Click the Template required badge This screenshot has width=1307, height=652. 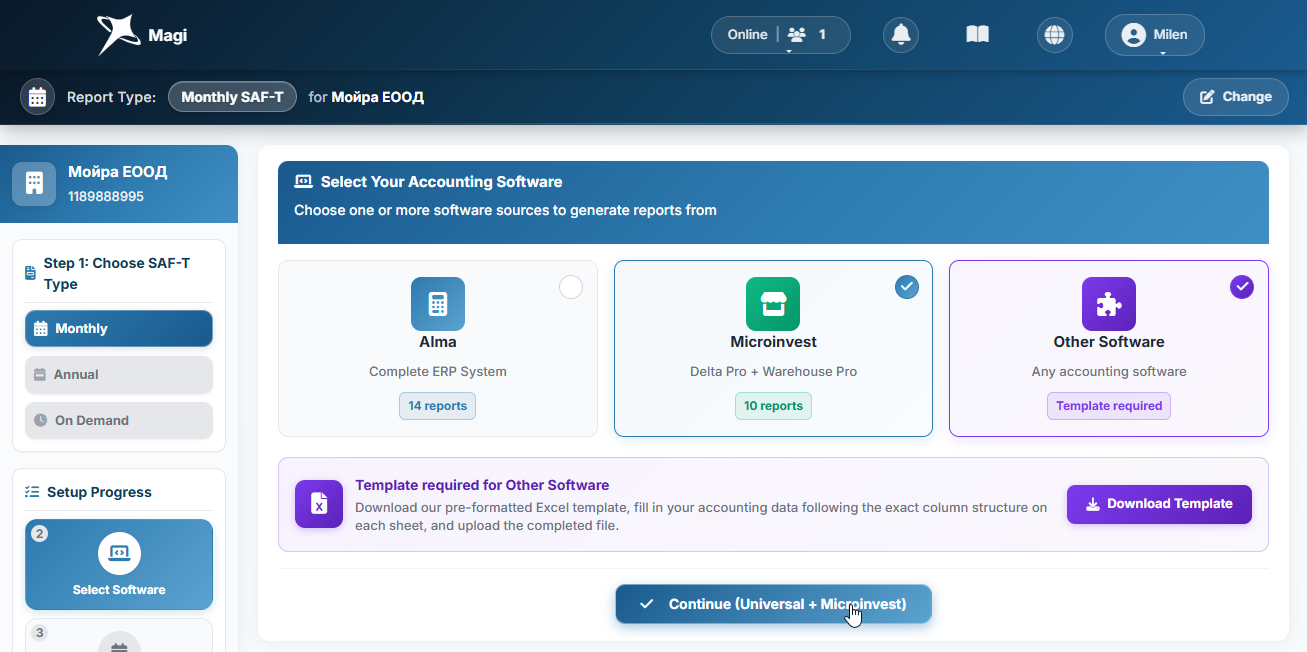[1109, 406]
